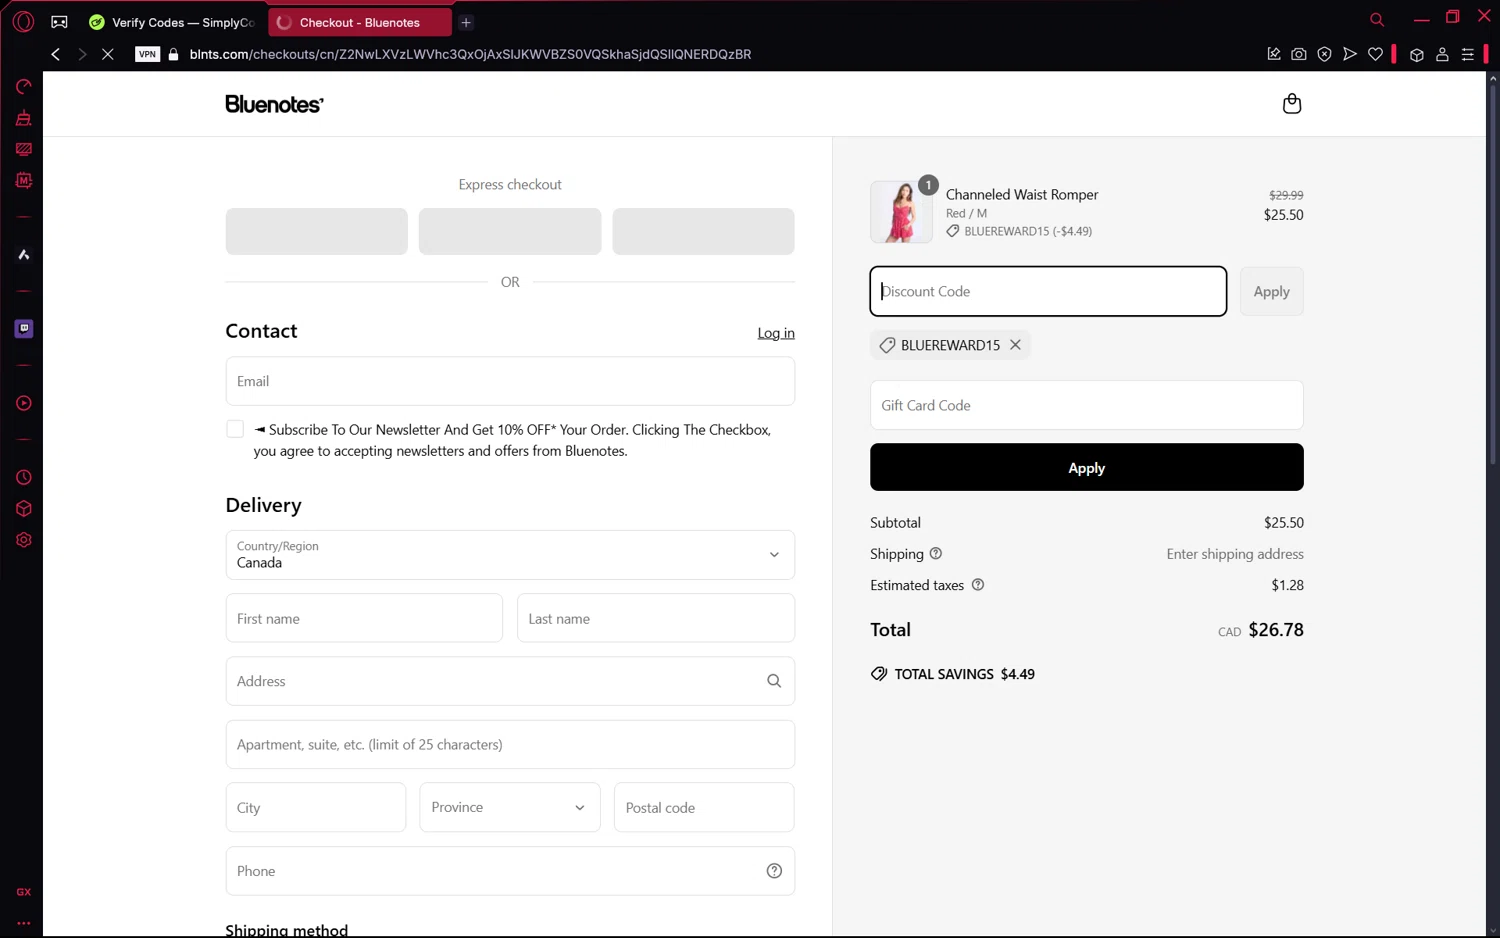Viewport: 1500px width, 938px height.
Task: Open the profile account icon
Action: click(1442, 55)
